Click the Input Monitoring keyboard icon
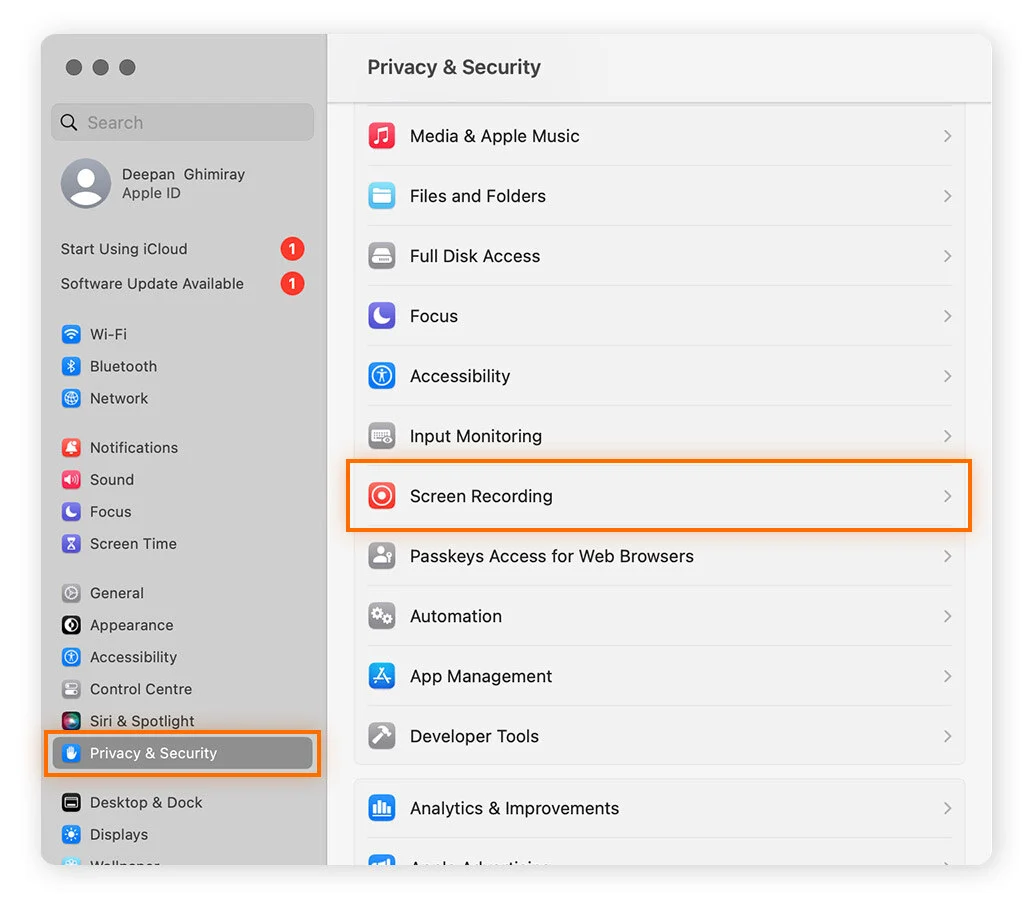This screenshot has height=899, width=1031. click(381, 436)
